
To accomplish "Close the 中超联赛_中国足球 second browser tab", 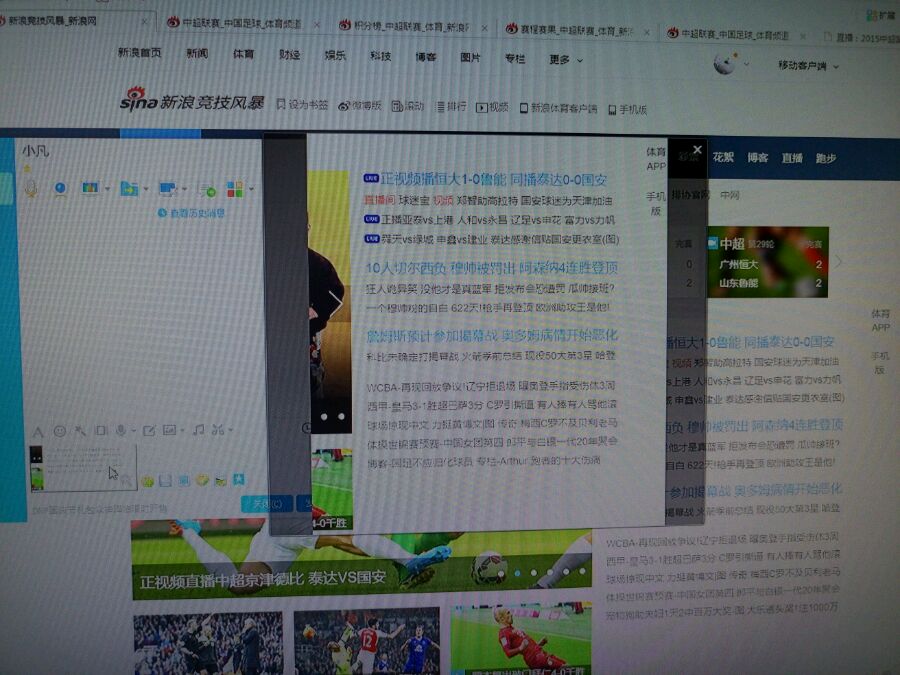I will [x=317, y=25].
